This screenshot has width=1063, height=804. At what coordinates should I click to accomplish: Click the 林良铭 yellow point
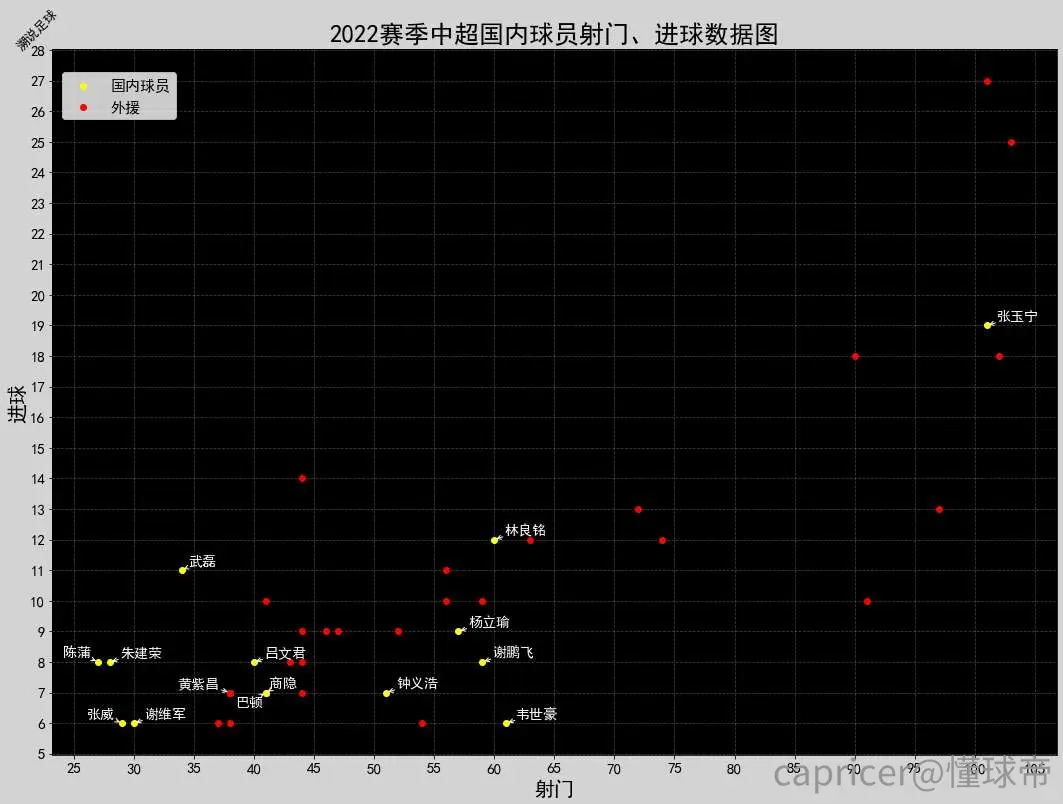coord(494,540)
